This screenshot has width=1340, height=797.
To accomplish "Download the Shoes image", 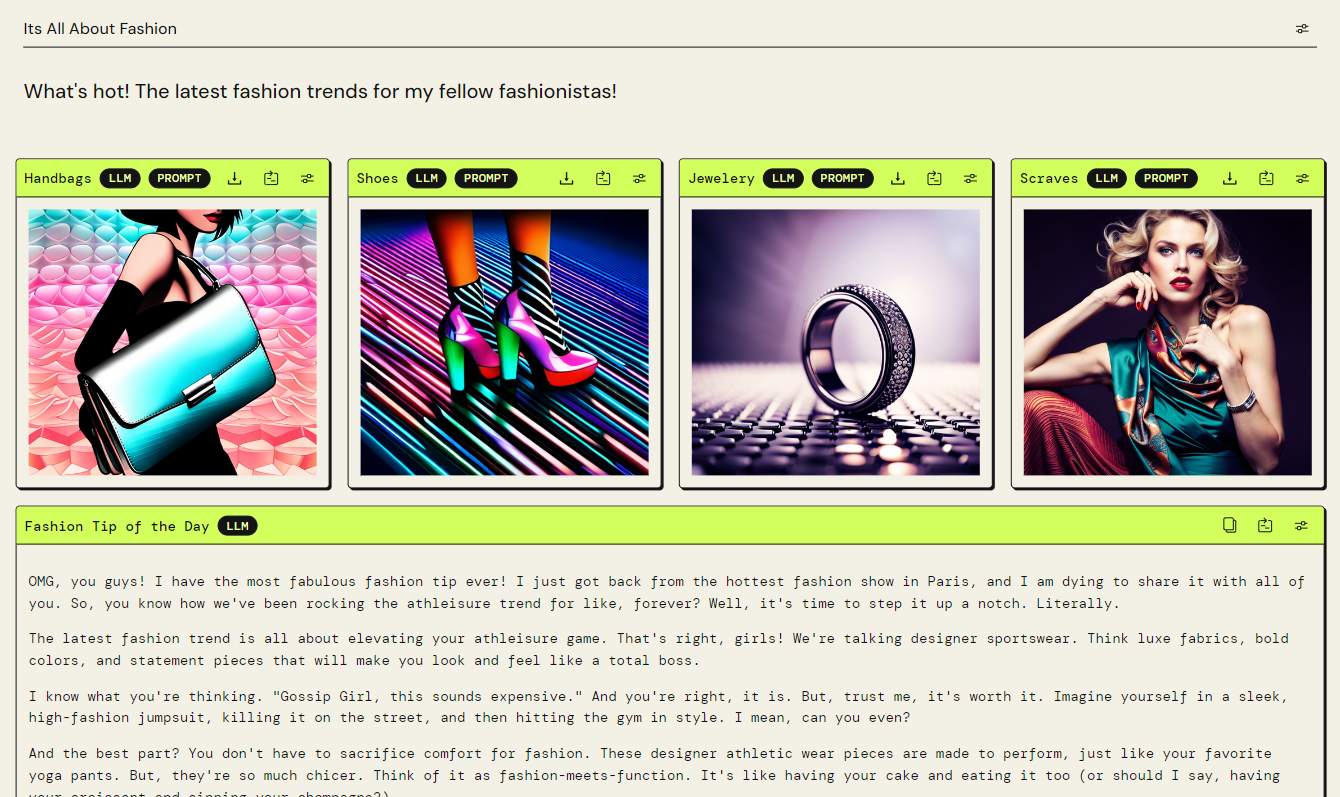I will click(566, 178).
